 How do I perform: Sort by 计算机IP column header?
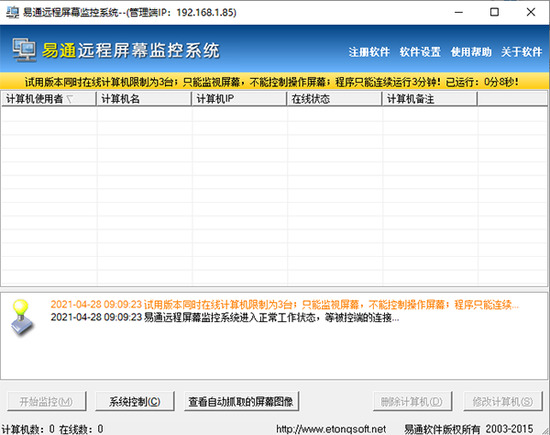(239, 99)
